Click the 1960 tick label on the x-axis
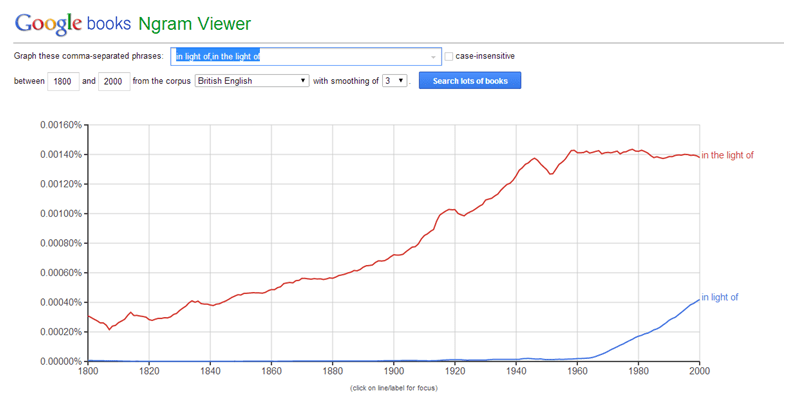 pyautogui.click(x=577, y=370)
